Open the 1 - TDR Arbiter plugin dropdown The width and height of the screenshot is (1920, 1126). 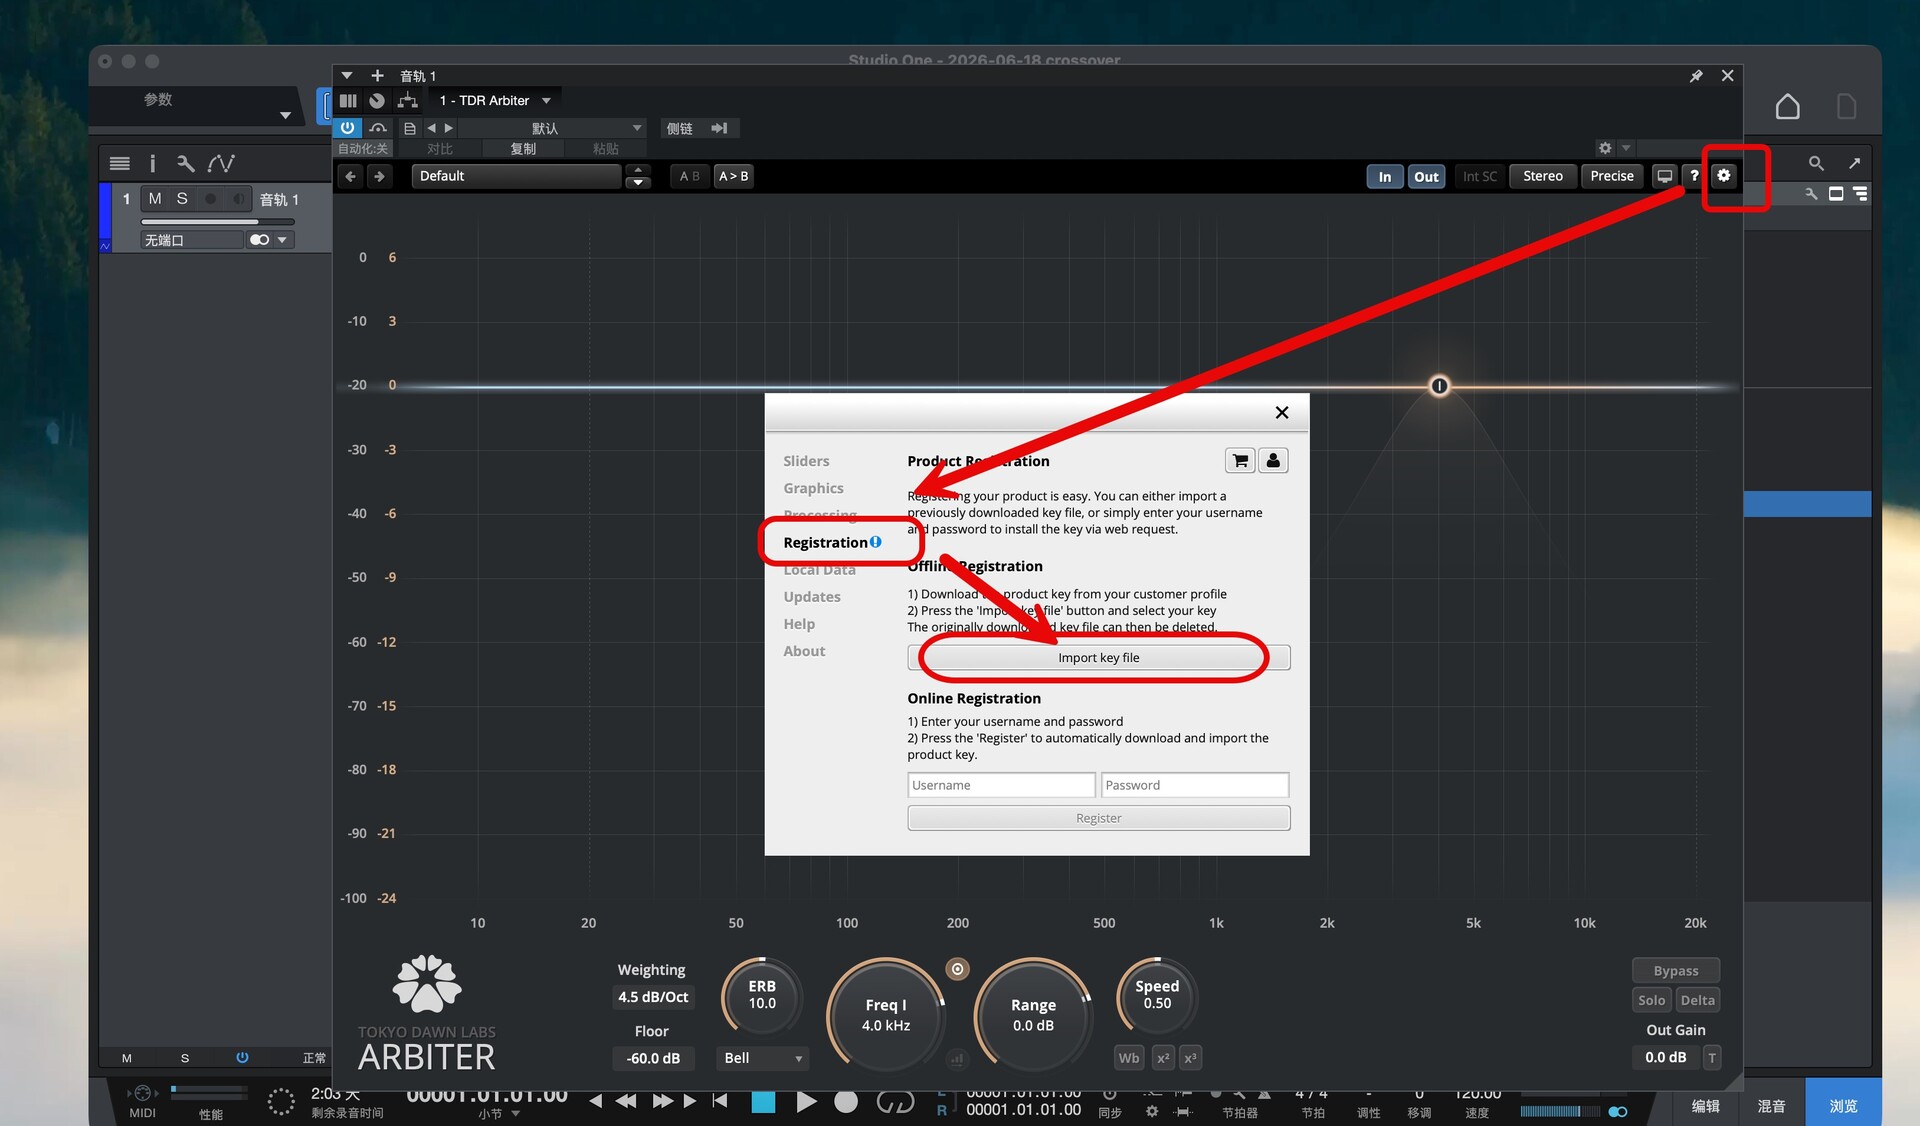tap(495, 101)
